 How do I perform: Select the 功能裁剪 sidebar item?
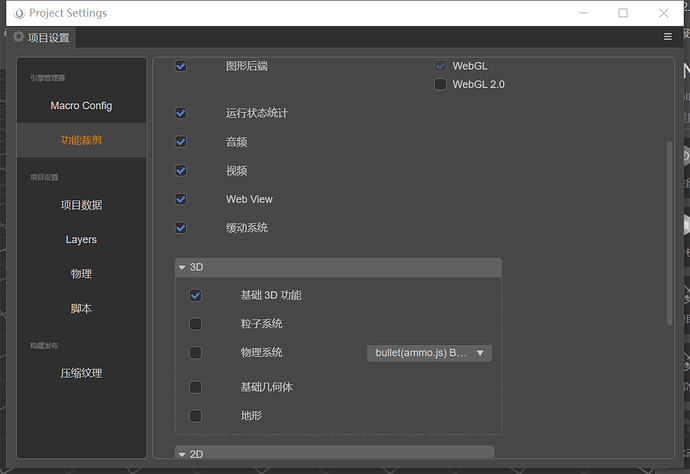pyautogui.click(x=81, y=140)
